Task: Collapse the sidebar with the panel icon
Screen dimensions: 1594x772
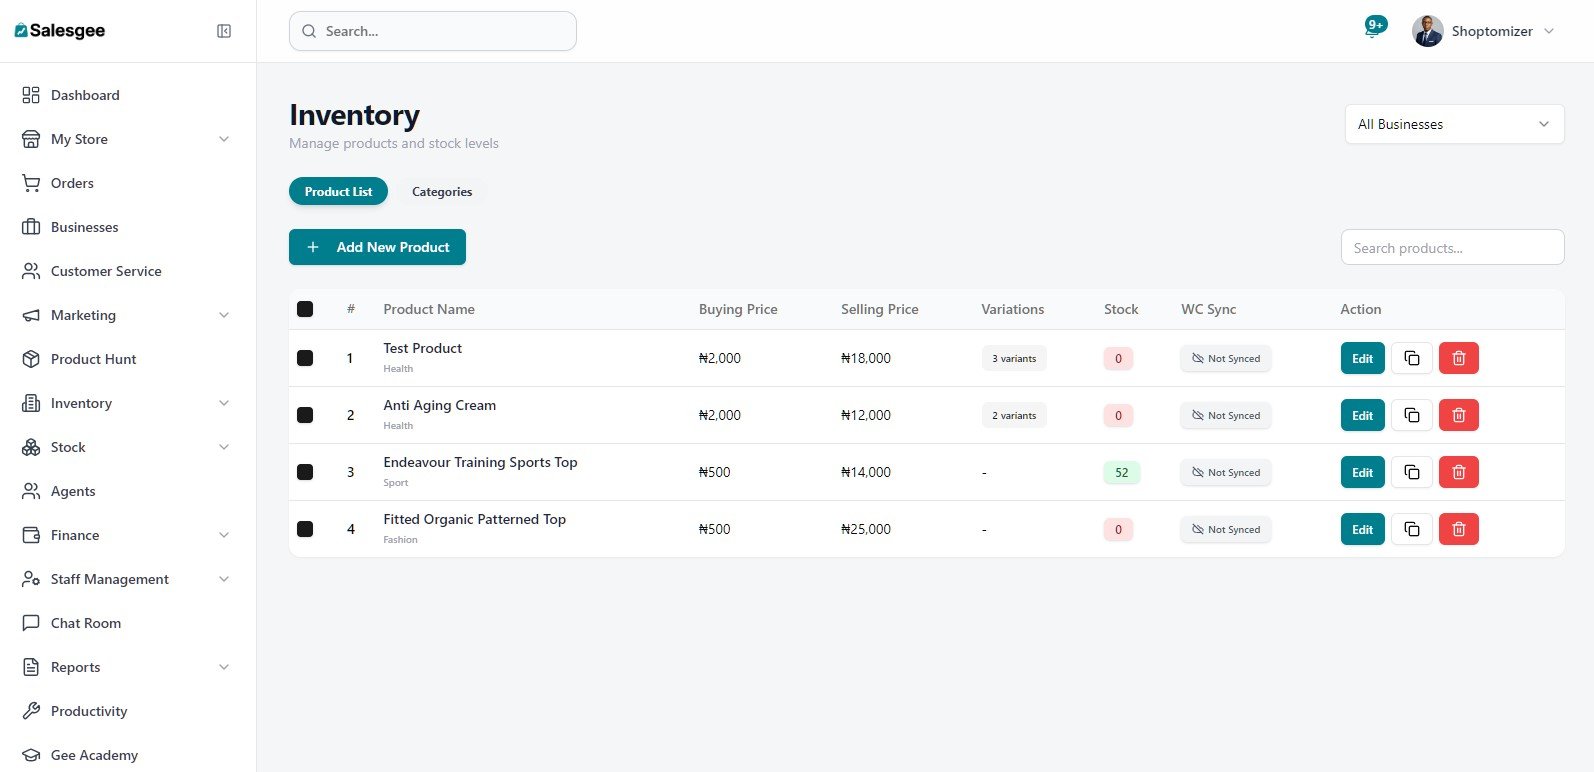Action: (x=224, y=31)
